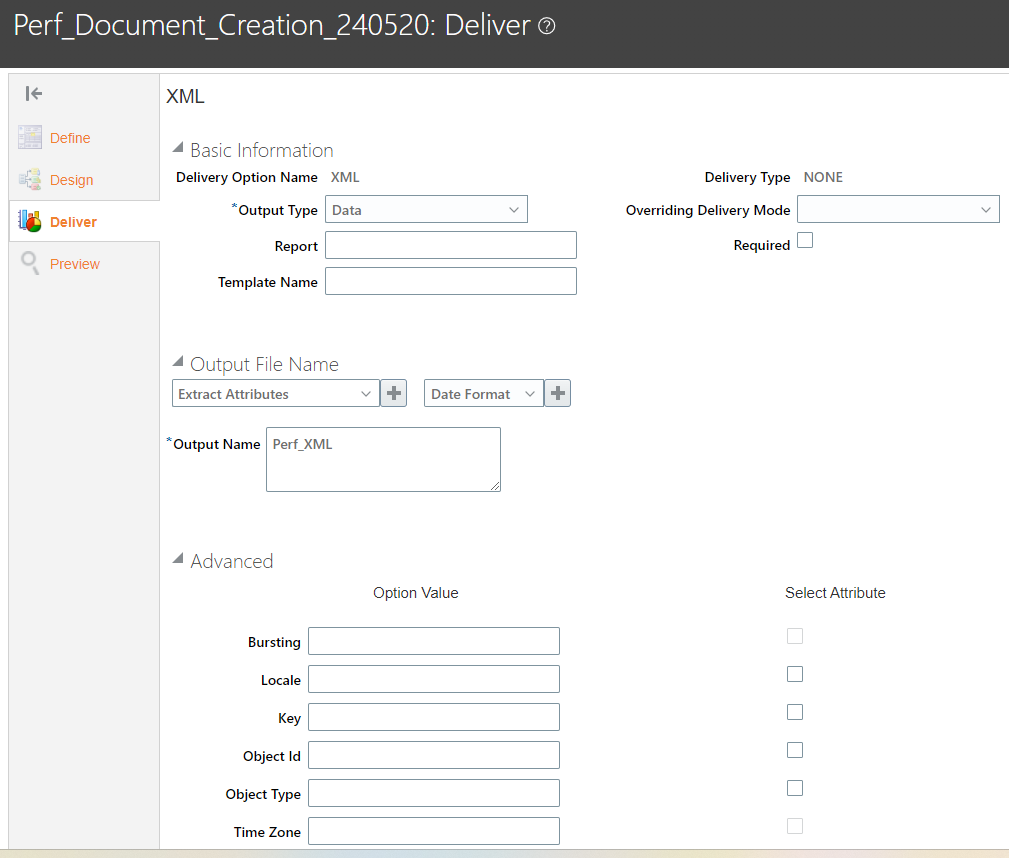
Task: Click the Deliver chart icon
Action: 30,221
